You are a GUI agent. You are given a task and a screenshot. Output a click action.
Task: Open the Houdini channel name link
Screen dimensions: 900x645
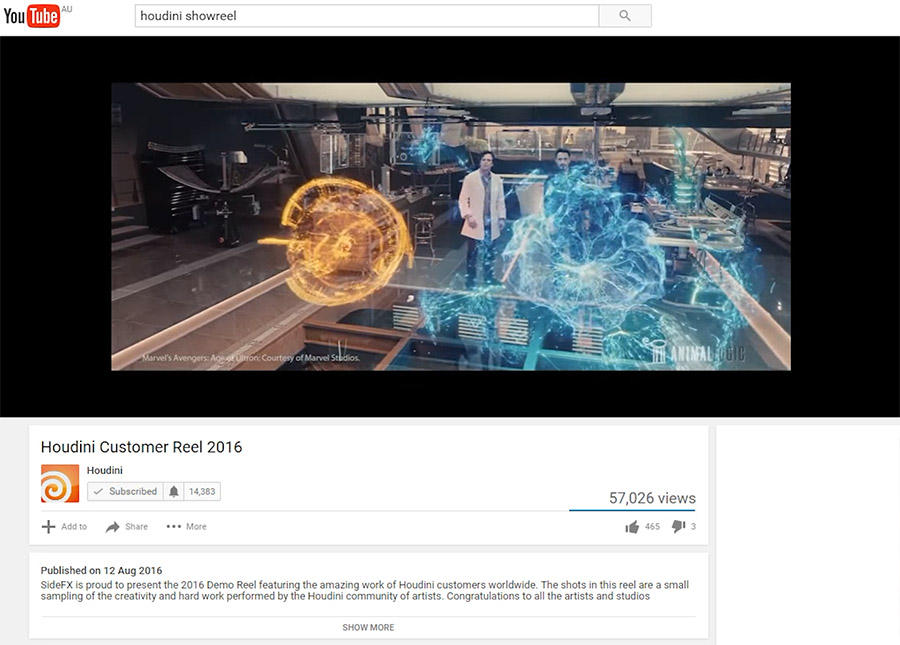[104, 470]
